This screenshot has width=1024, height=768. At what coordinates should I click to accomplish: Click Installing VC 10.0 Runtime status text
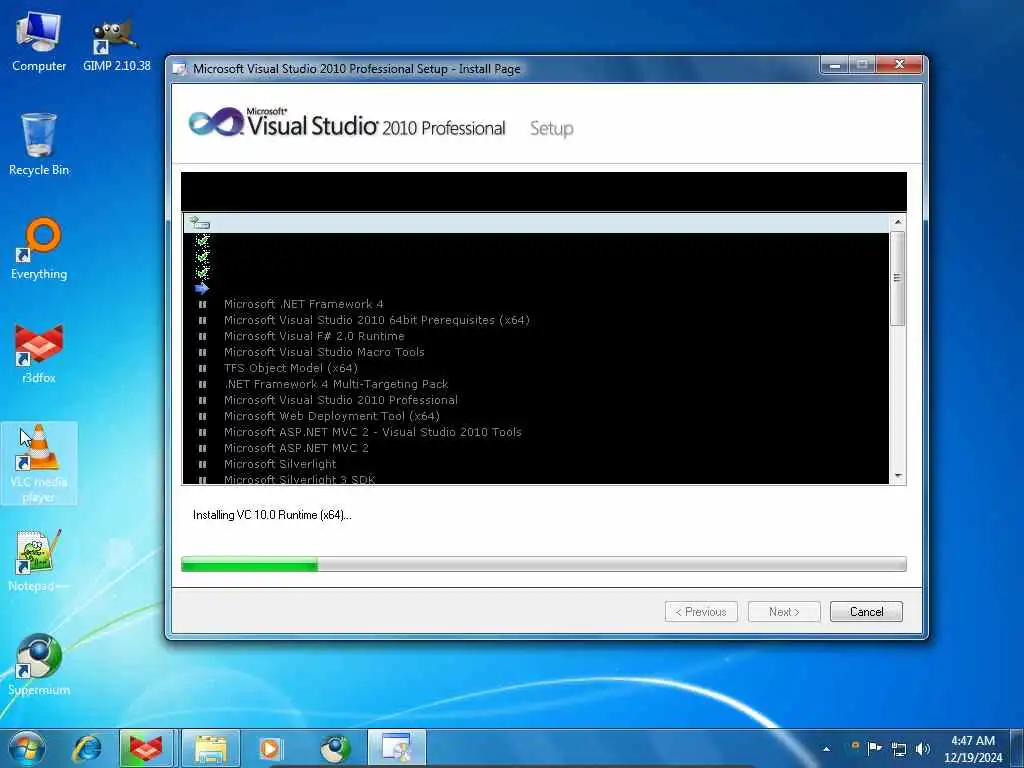pyautogui.click(x=272, y=515)
